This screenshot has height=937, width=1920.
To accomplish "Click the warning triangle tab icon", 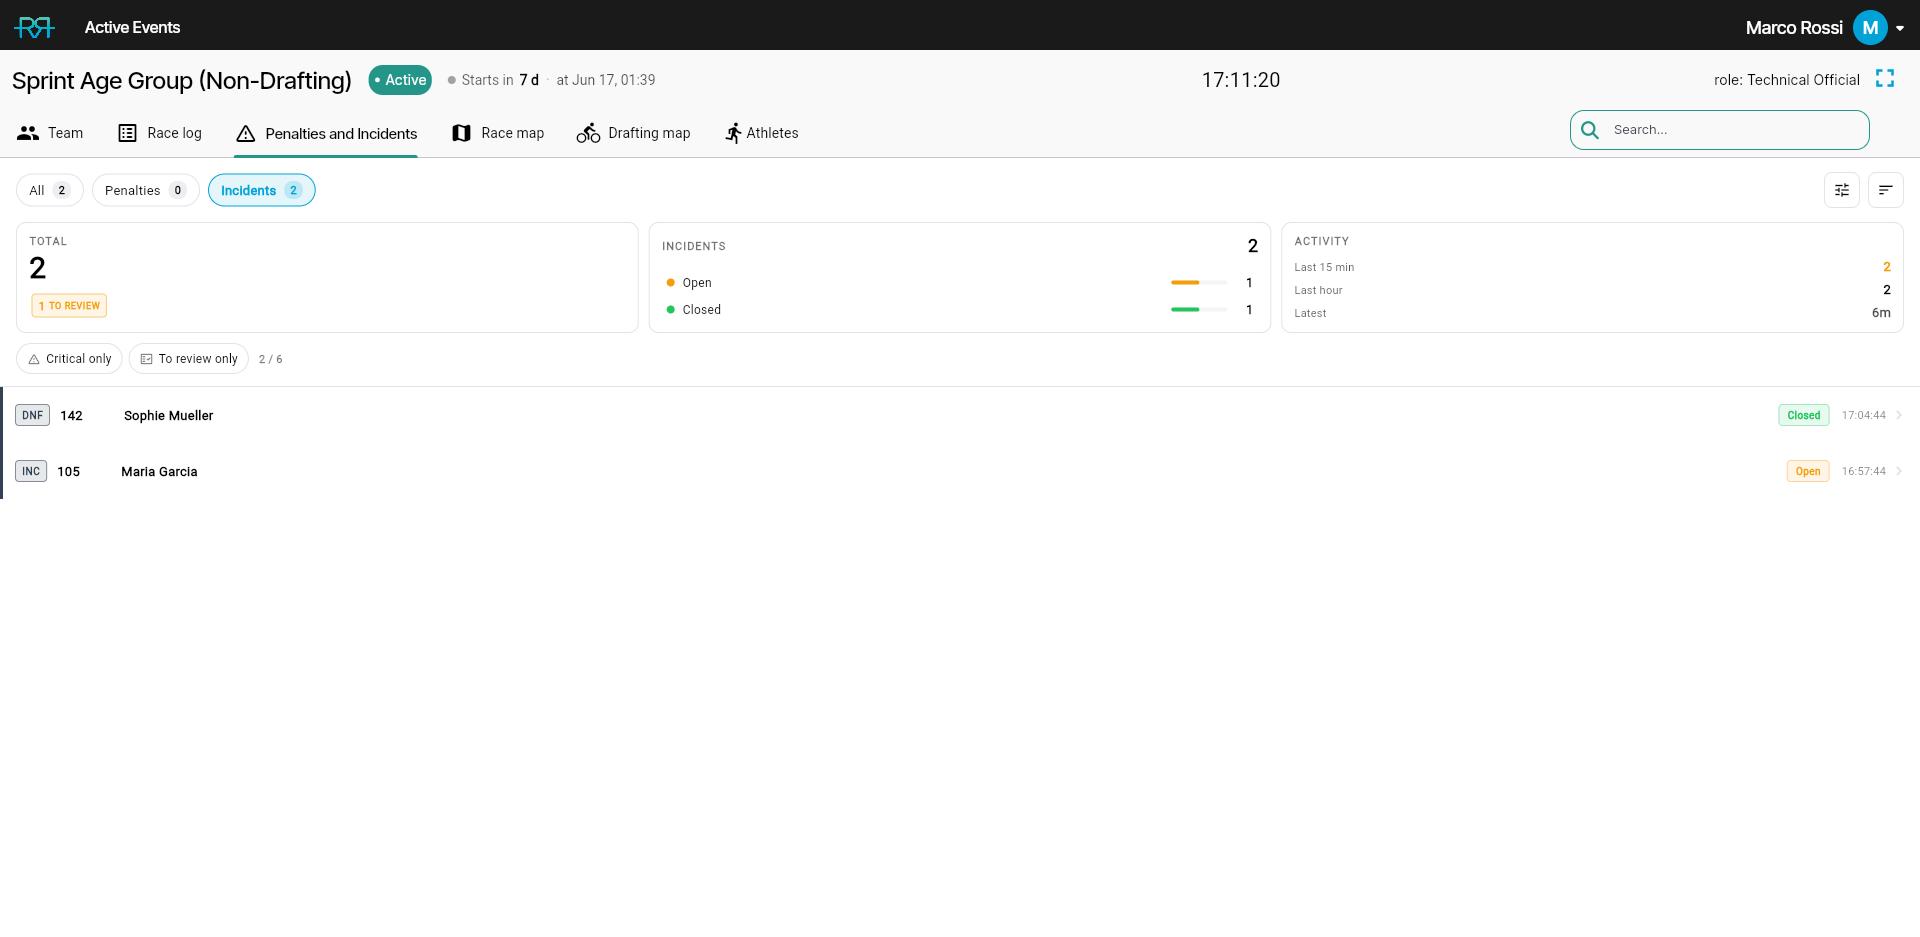I will tap(246, 133).
